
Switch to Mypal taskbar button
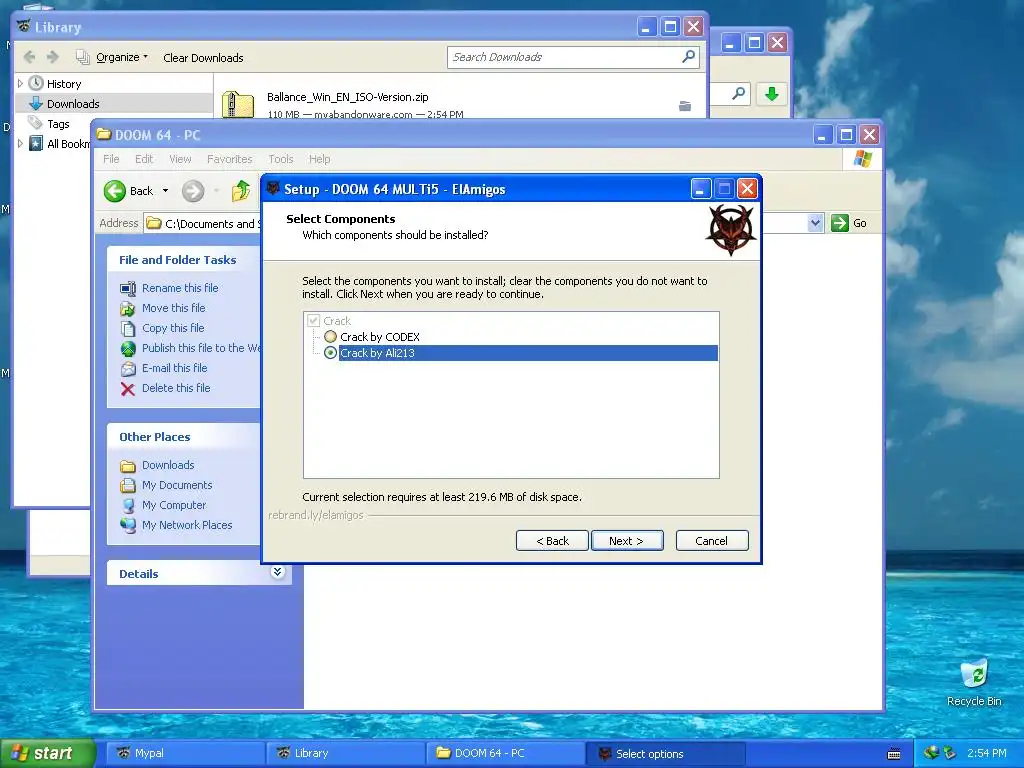[185, 753]
